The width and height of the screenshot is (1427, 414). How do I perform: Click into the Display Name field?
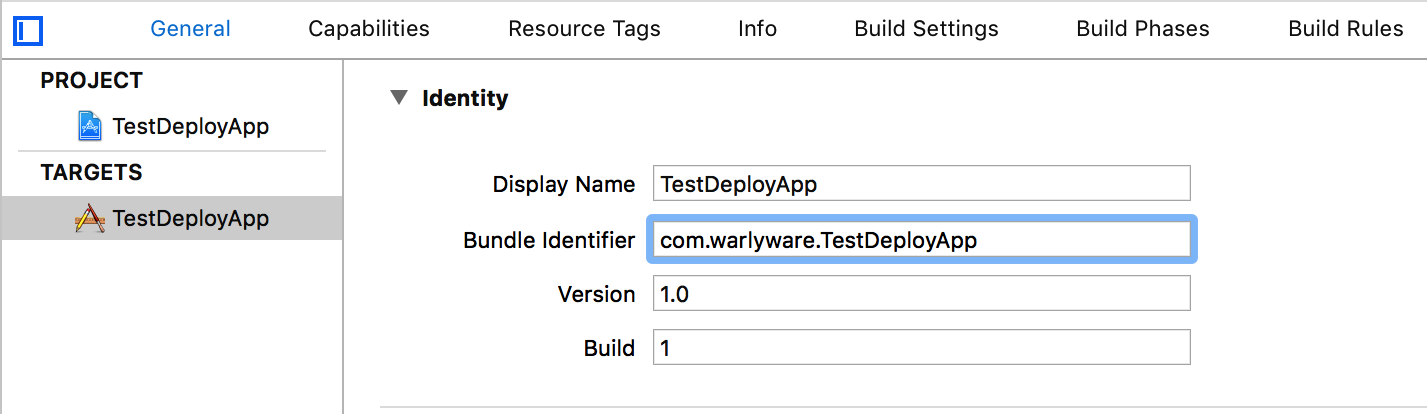pos(920,184)
